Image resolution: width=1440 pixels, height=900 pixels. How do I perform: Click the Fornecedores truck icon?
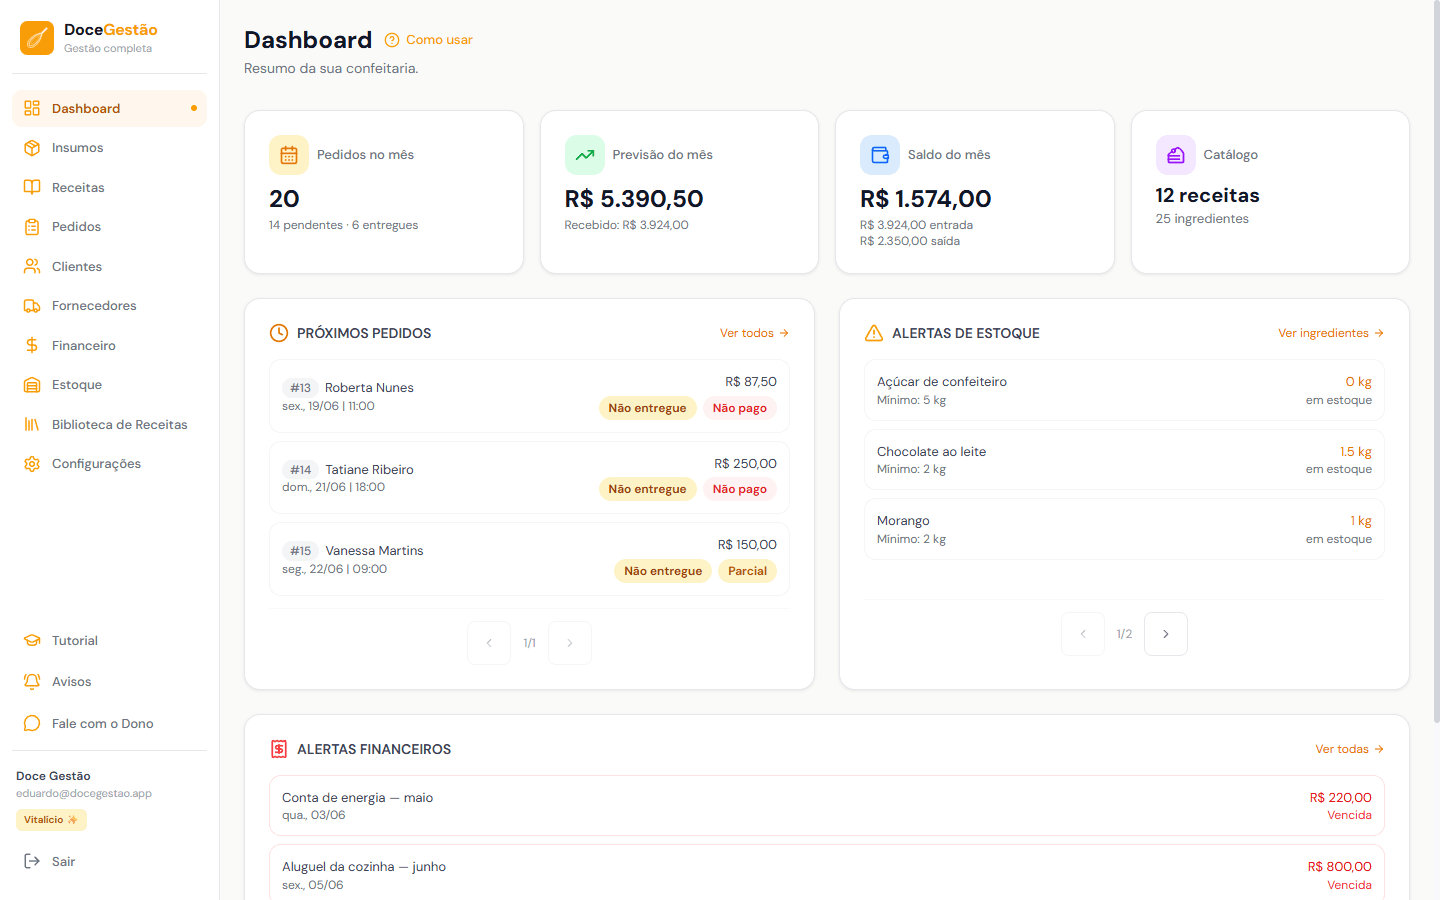pyautogui.click(x=32, y=306)
